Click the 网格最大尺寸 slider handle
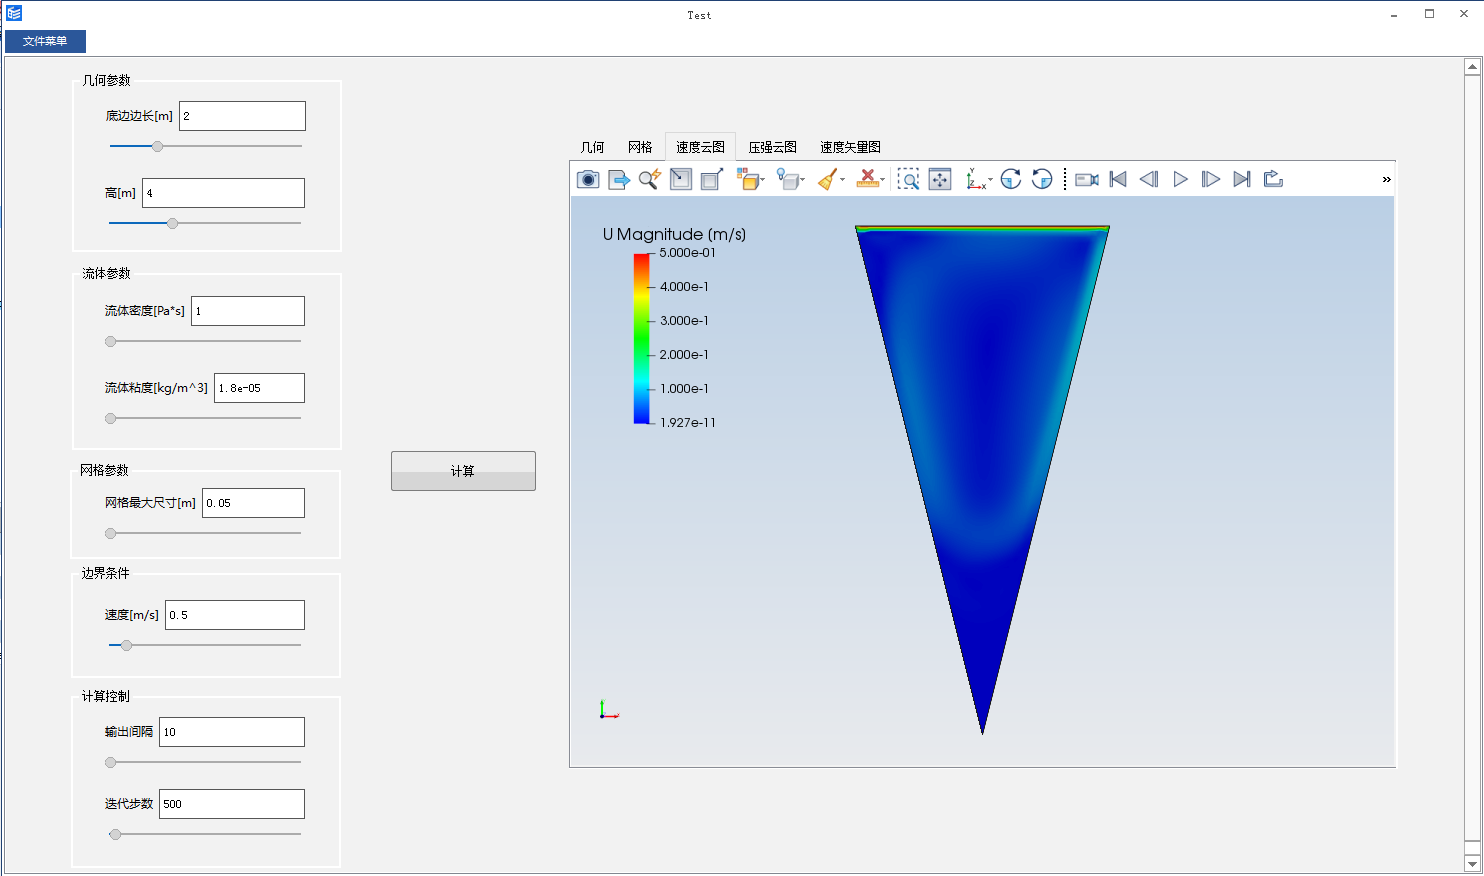 pyautogui.click(x=111, y=533)
